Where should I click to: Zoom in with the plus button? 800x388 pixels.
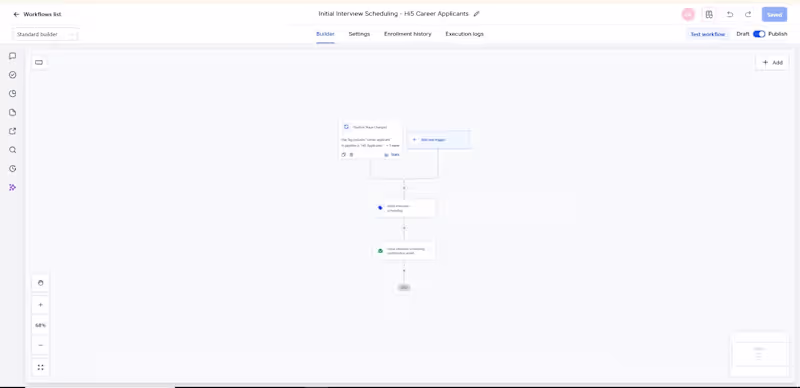41,305
